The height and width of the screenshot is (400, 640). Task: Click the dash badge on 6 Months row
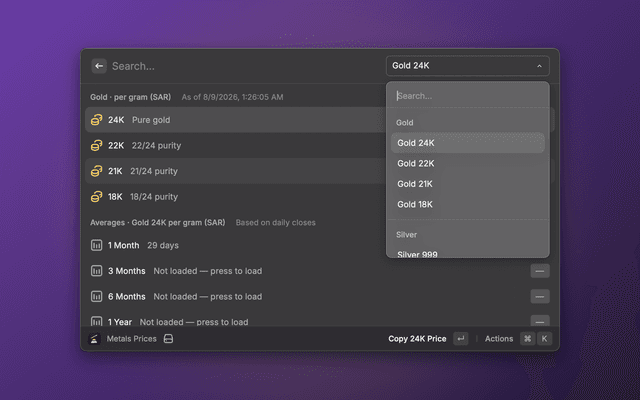coord(540,296)
